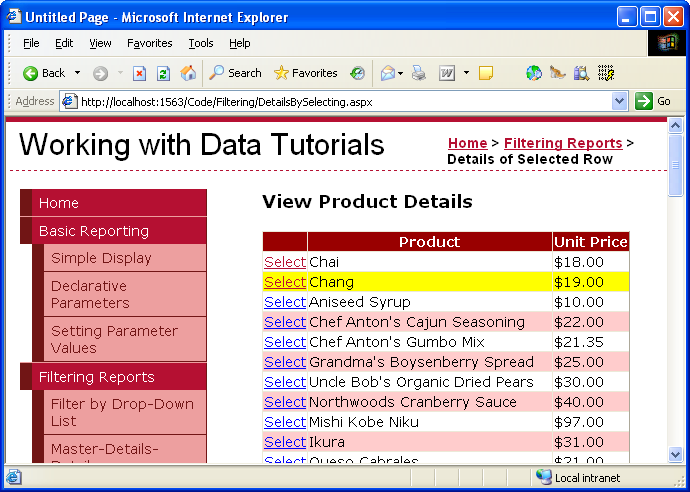The height and width of the screenshot is (492, 690).
Task: Expand the Back button history dropdown
Action: 77,73
